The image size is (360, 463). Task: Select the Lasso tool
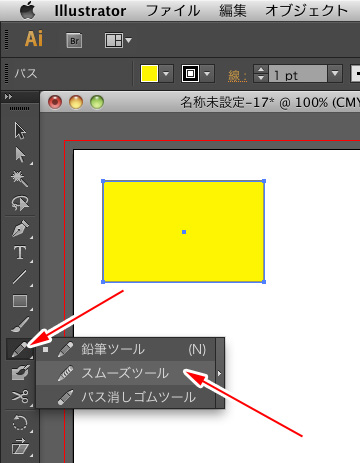20,203
